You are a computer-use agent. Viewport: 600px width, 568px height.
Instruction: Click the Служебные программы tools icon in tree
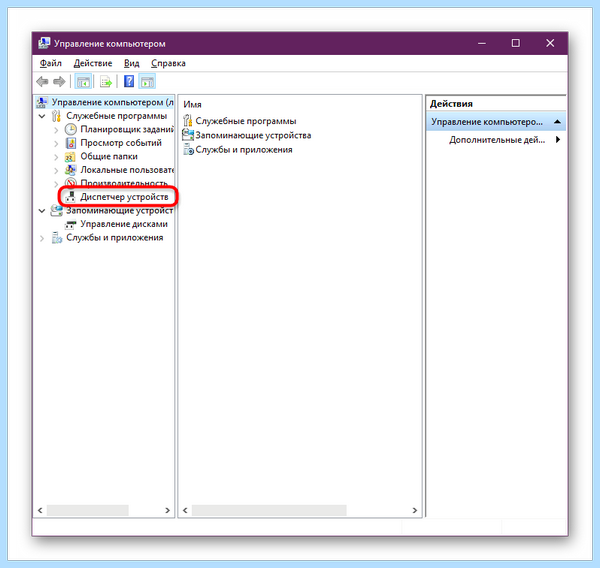coord(56,116)
